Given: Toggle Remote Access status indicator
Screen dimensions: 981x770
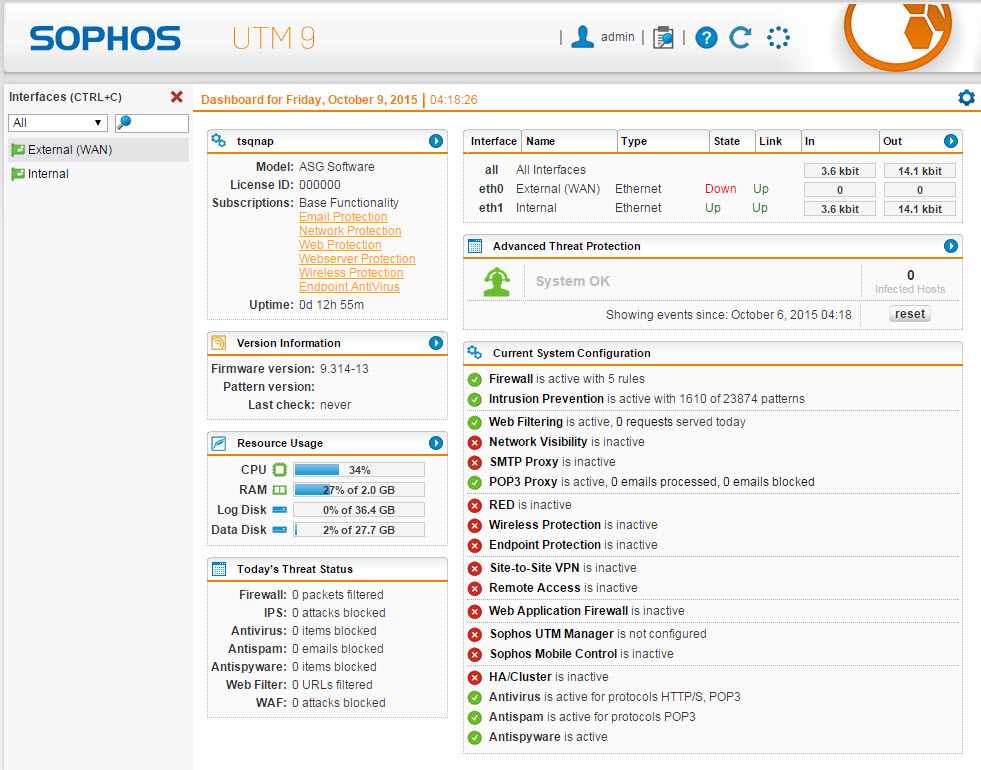Looking at the screenshot, I should tap(475, 589).
